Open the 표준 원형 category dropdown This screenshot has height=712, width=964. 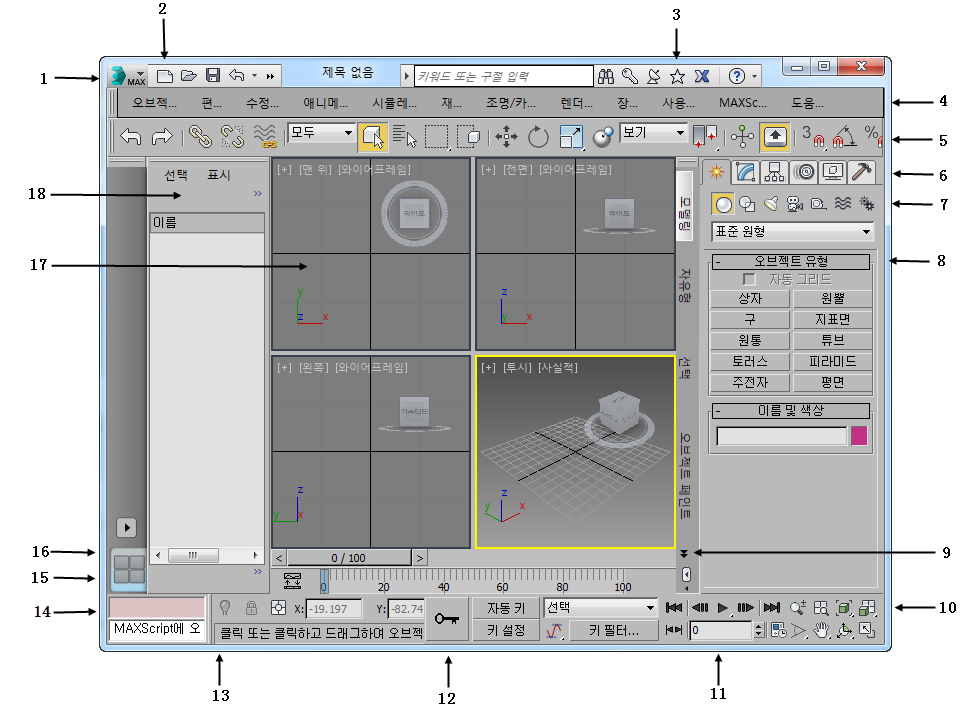tap(792, 231)
